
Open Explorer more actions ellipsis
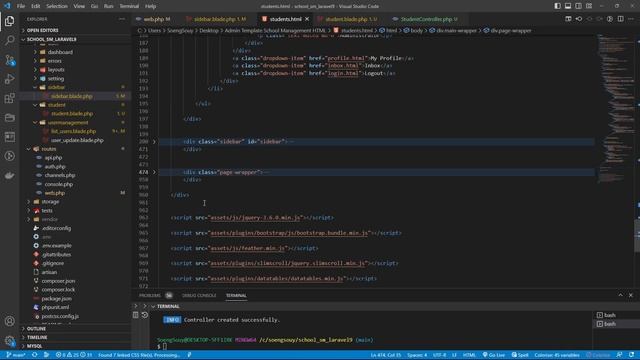tap(122, 19)
